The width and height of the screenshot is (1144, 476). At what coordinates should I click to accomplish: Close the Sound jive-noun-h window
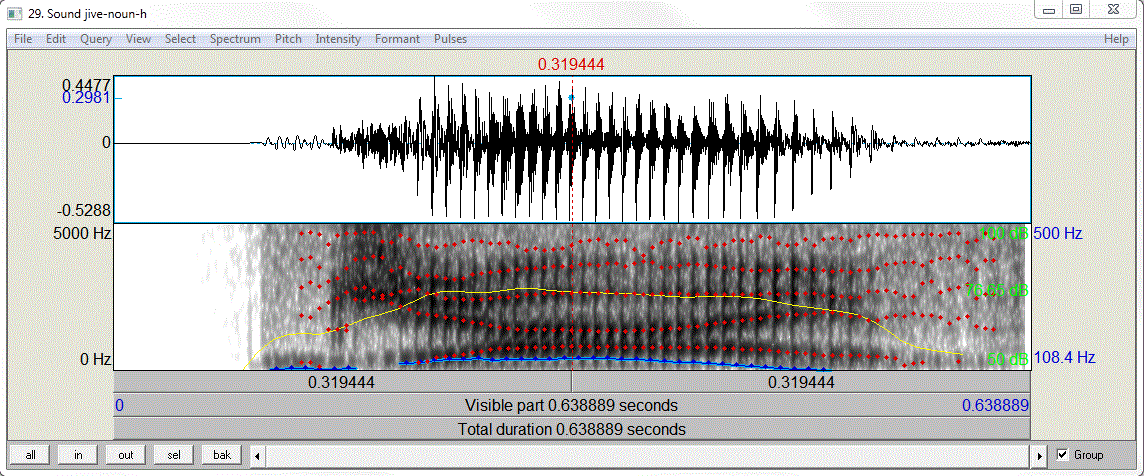pyautogui.click(x=1112, y=9)
